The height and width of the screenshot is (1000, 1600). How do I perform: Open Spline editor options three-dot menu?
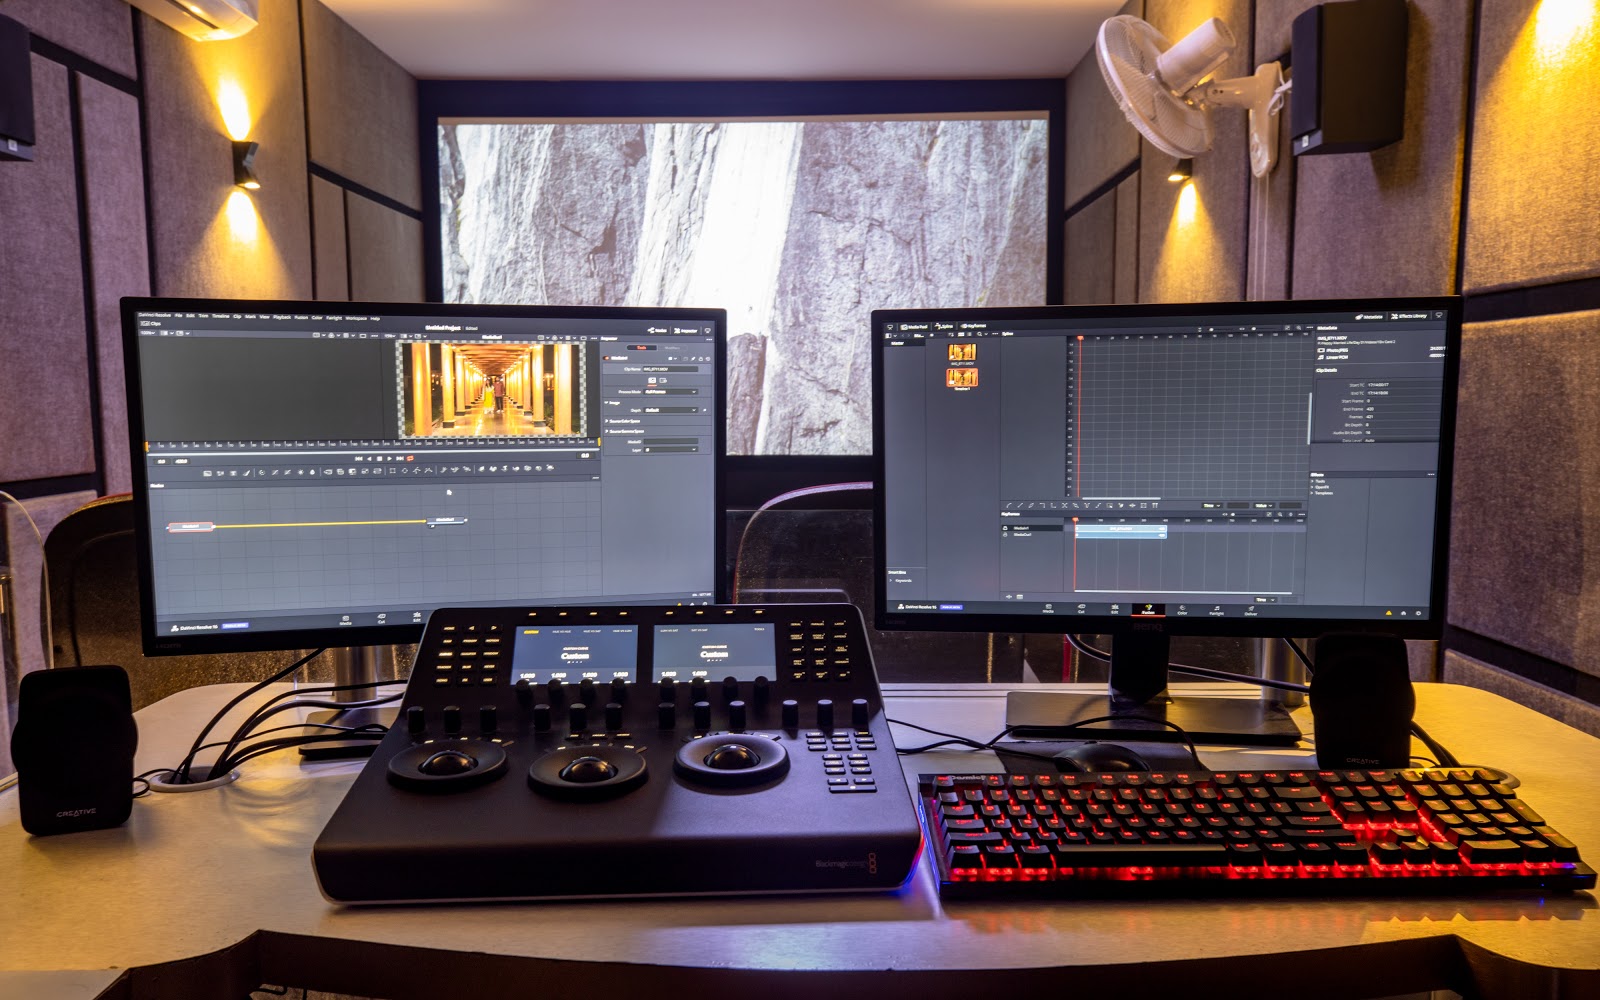click(x=1310, y=327)
